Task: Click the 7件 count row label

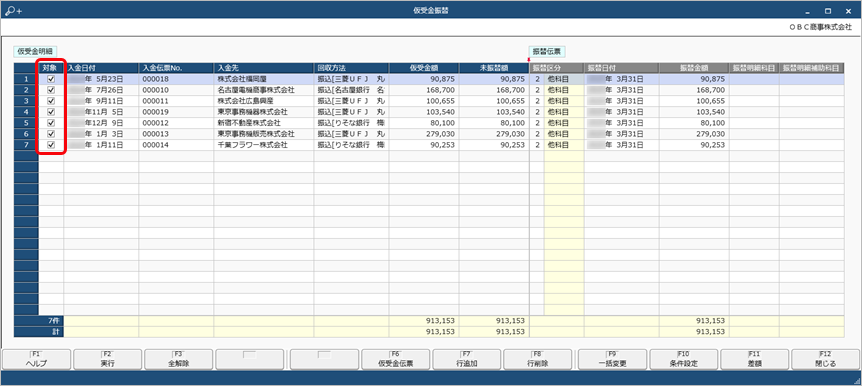Action: click(39, 321)
